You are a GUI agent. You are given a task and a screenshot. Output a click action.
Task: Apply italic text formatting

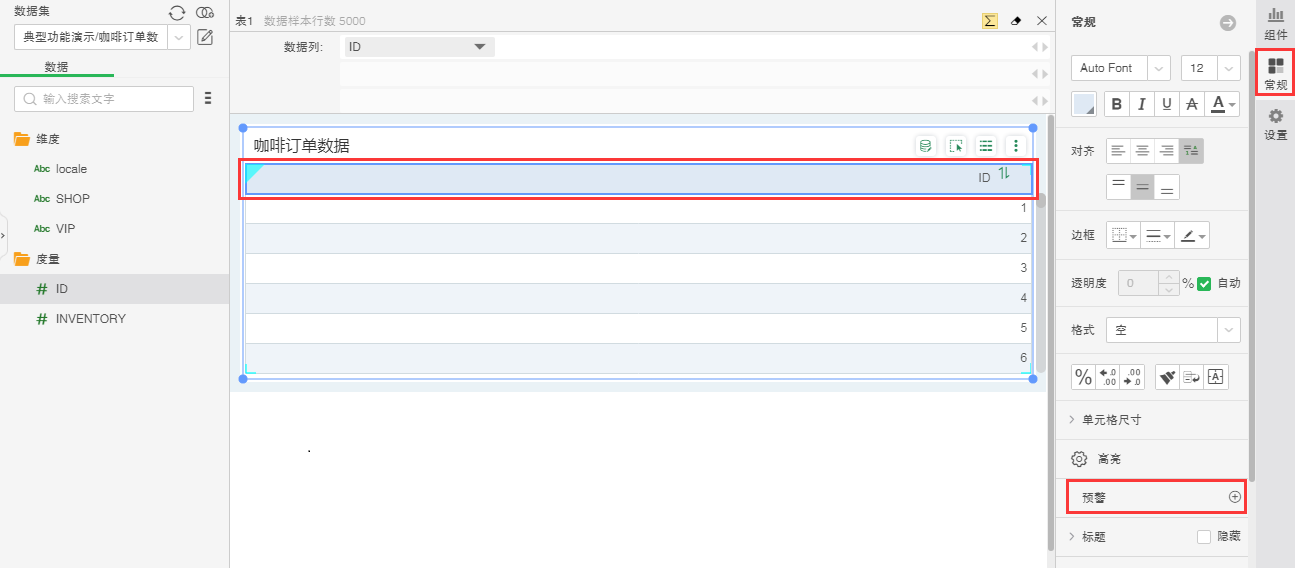(1141, 104)
